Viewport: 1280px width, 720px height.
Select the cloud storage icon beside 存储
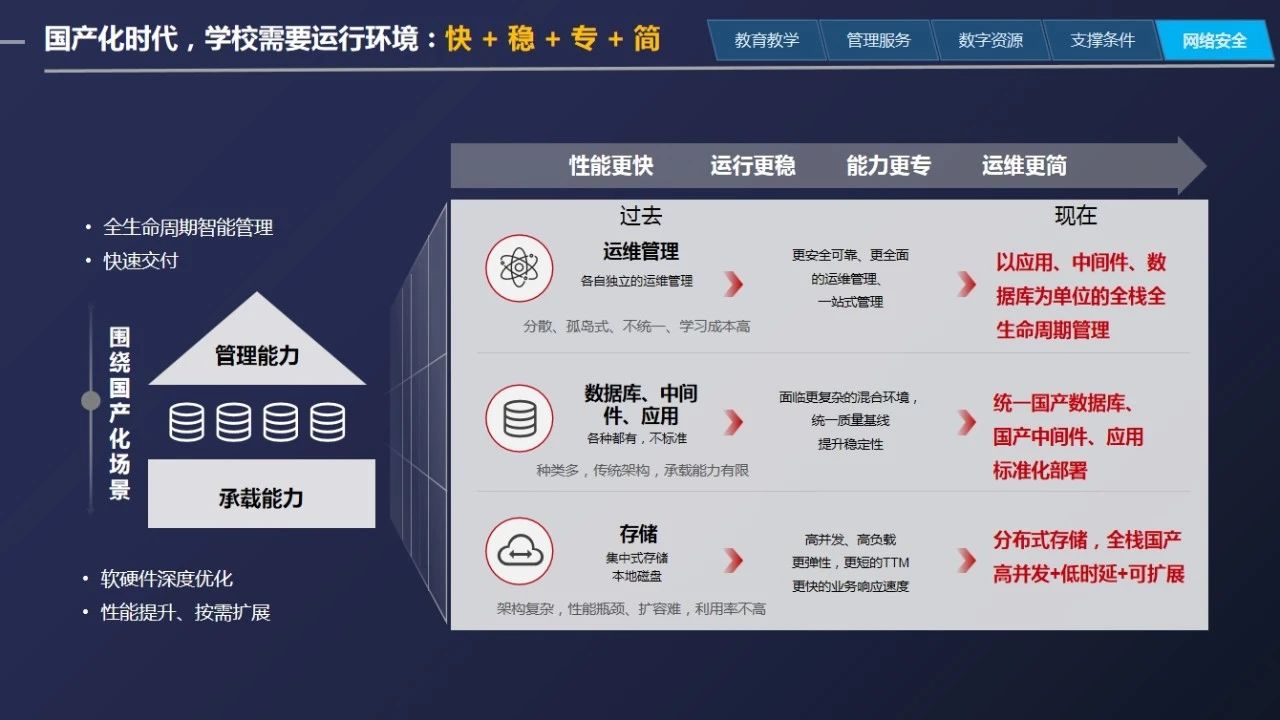coord(519,551)
